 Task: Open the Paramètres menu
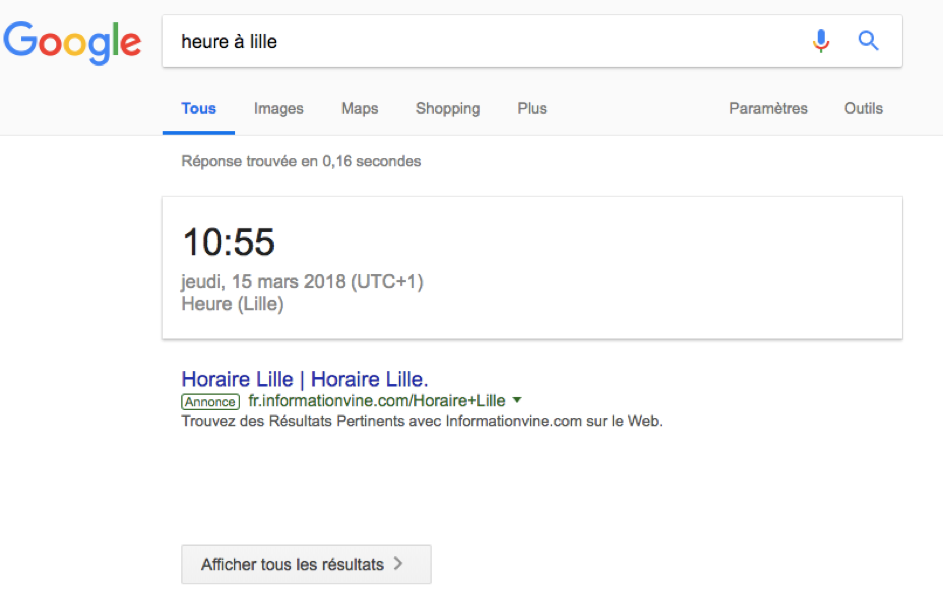click(768, 108)
